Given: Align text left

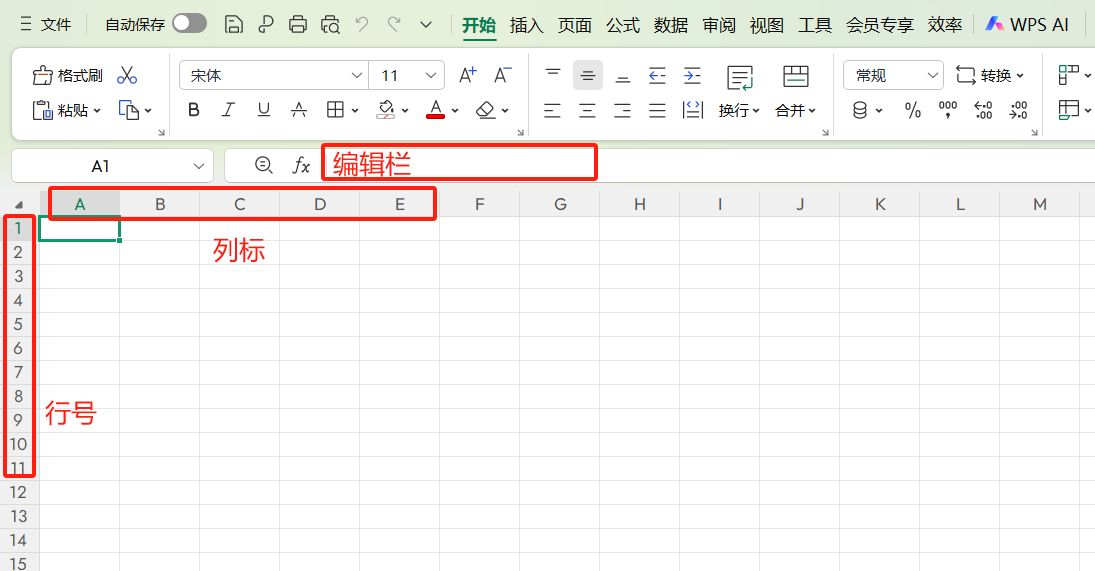Looking at the screenshot, I should pyautogui.click(x=552, y=110).
